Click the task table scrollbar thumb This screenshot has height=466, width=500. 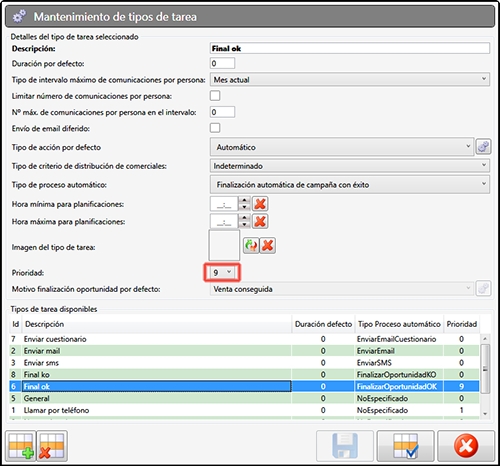coord(485,369)
